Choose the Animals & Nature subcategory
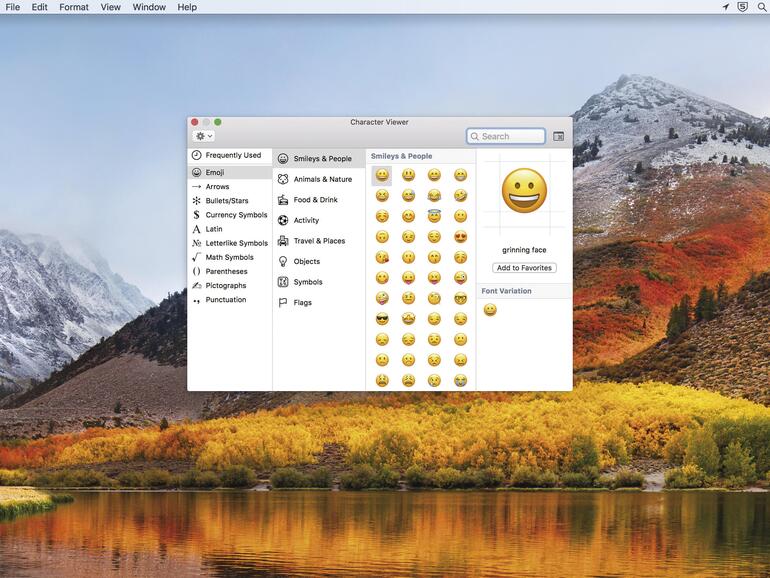The height and width of the screenshot is (578, 770). pos(319,179)
